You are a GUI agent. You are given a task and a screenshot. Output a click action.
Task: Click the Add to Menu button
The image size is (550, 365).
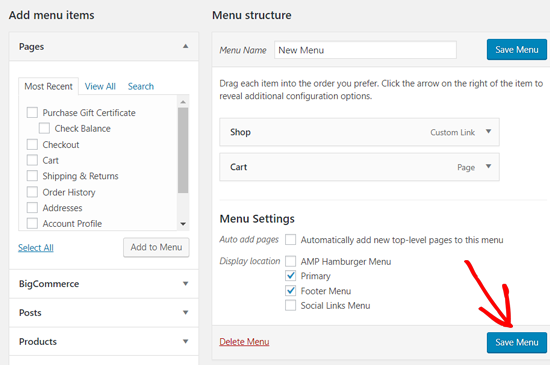pos(156,247)
